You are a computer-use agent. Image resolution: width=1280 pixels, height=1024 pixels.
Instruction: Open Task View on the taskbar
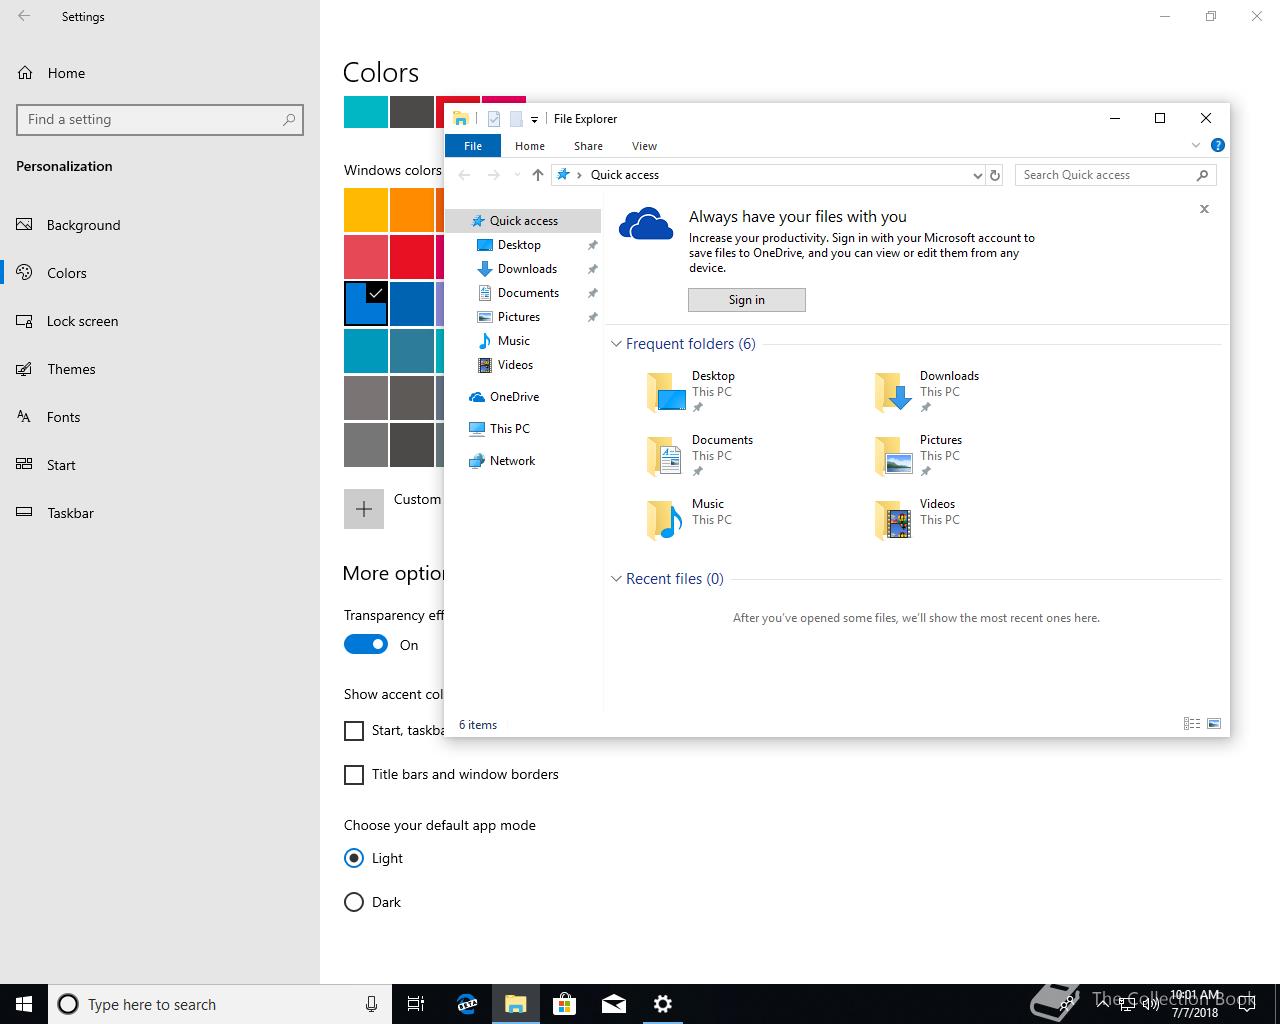(x=416, y=1004)
